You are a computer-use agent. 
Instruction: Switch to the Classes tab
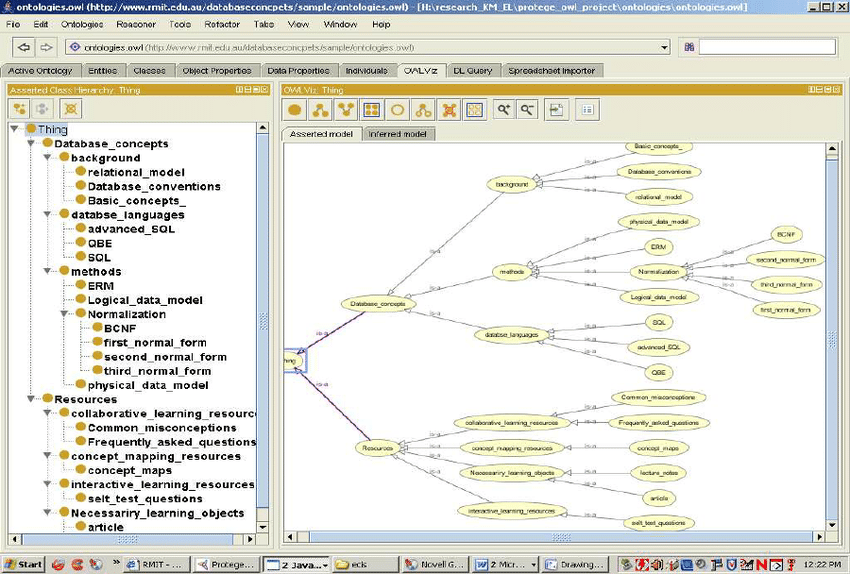(x=149, y=70)
